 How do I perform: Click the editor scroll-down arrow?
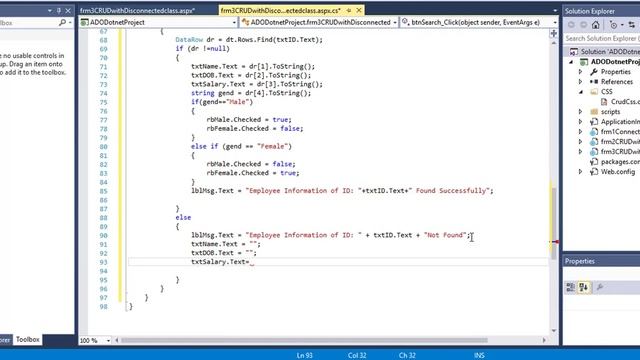(x=553, y=331)
